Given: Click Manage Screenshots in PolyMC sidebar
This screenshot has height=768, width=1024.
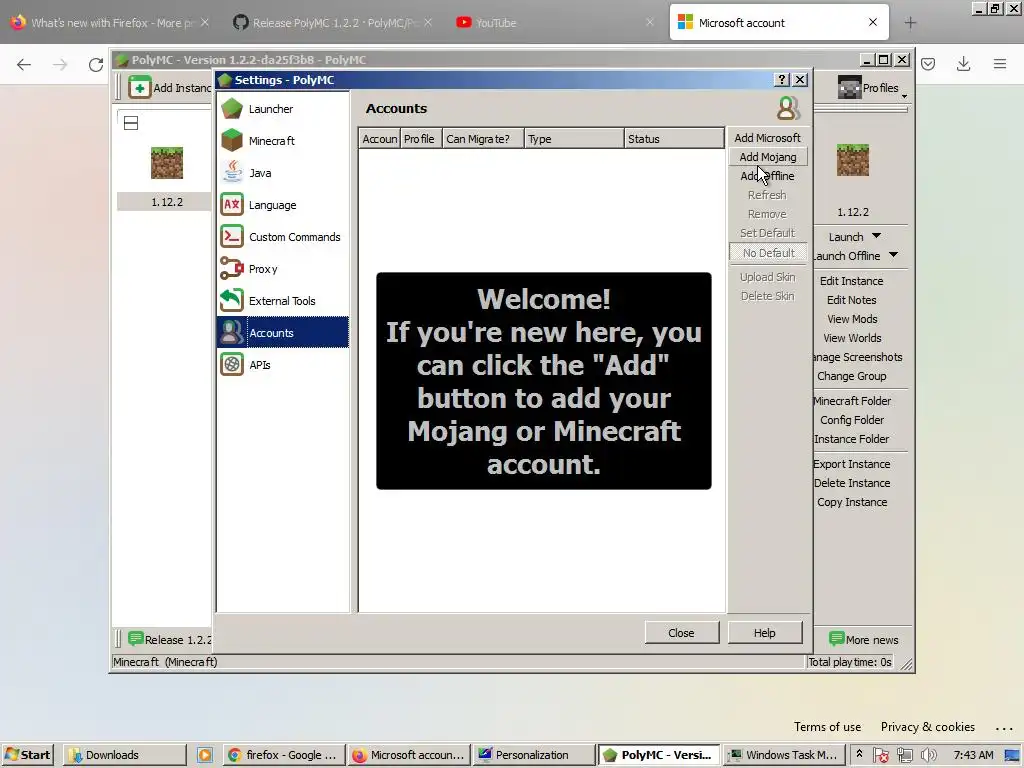Looking at the screenshot, I should [858, 357].
